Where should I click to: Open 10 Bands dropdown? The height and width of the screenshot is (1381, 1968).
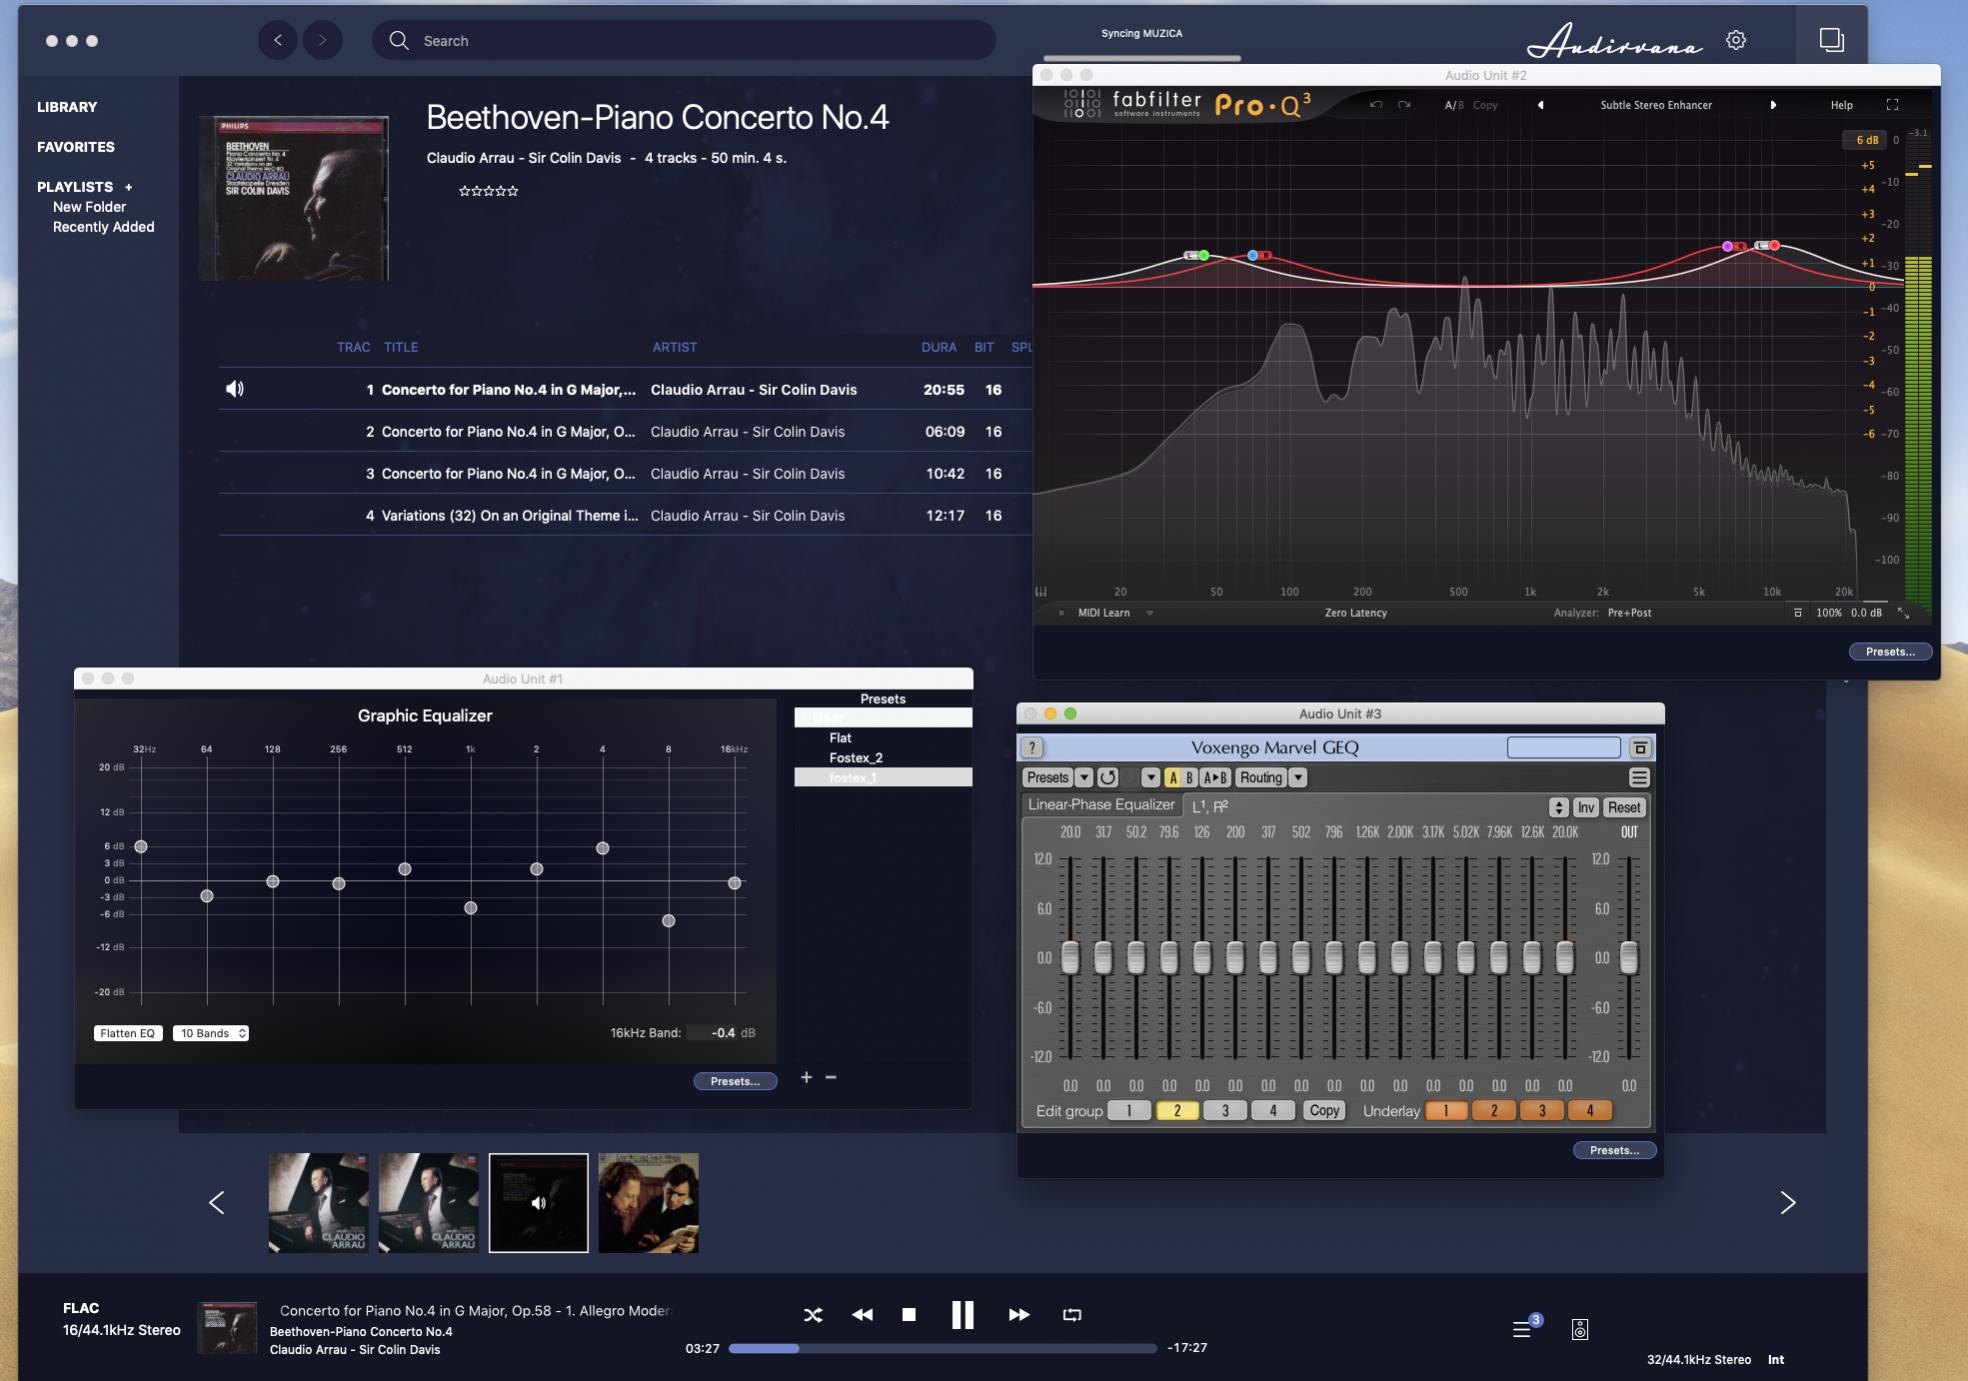(x=211, y=1033)
